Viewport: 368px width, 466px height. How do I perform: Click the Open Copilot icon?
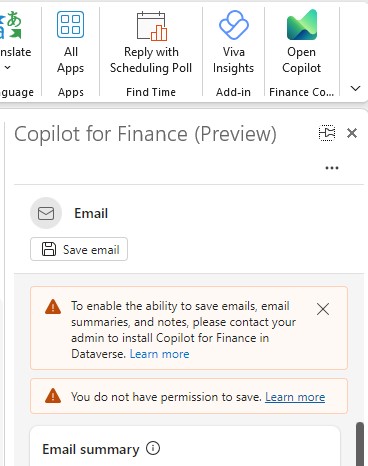302,25
